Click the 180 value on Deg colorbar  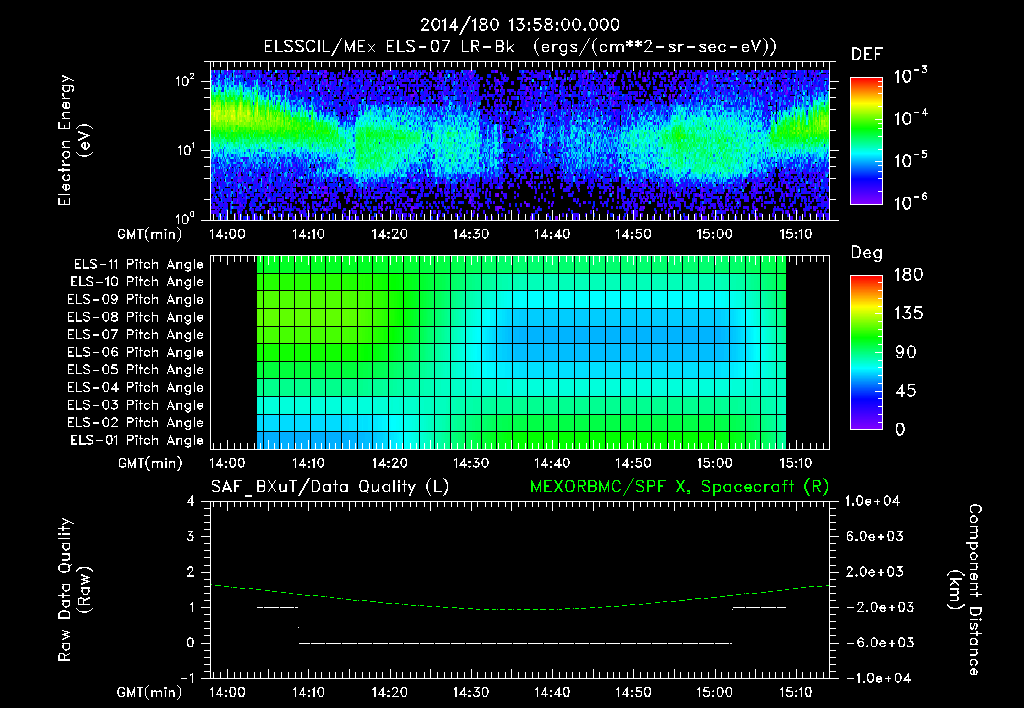[908, 274]
